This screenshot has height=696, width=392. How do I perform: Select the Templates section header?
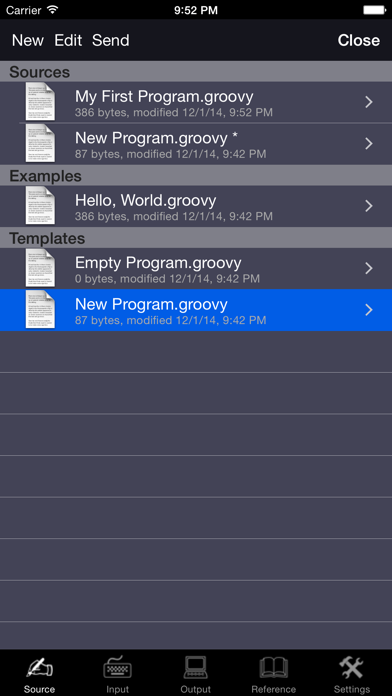[196, 238]
